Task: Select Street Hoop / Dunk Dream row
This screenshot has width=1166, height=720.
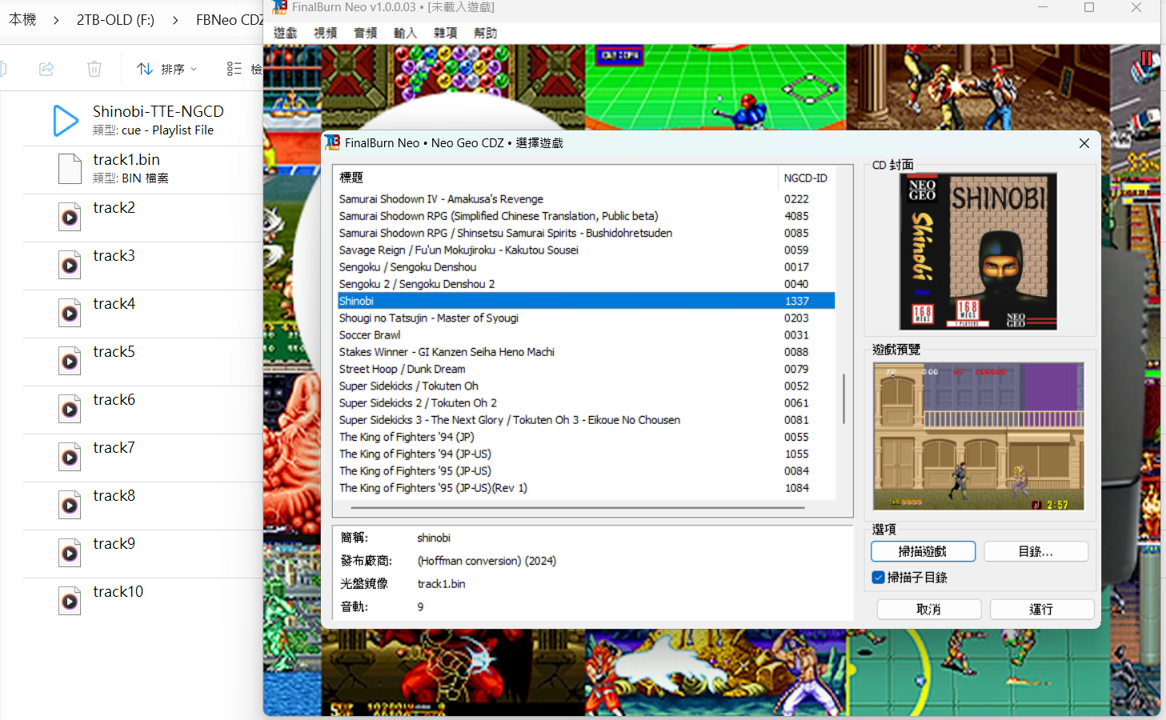Action: click(586, 369)
